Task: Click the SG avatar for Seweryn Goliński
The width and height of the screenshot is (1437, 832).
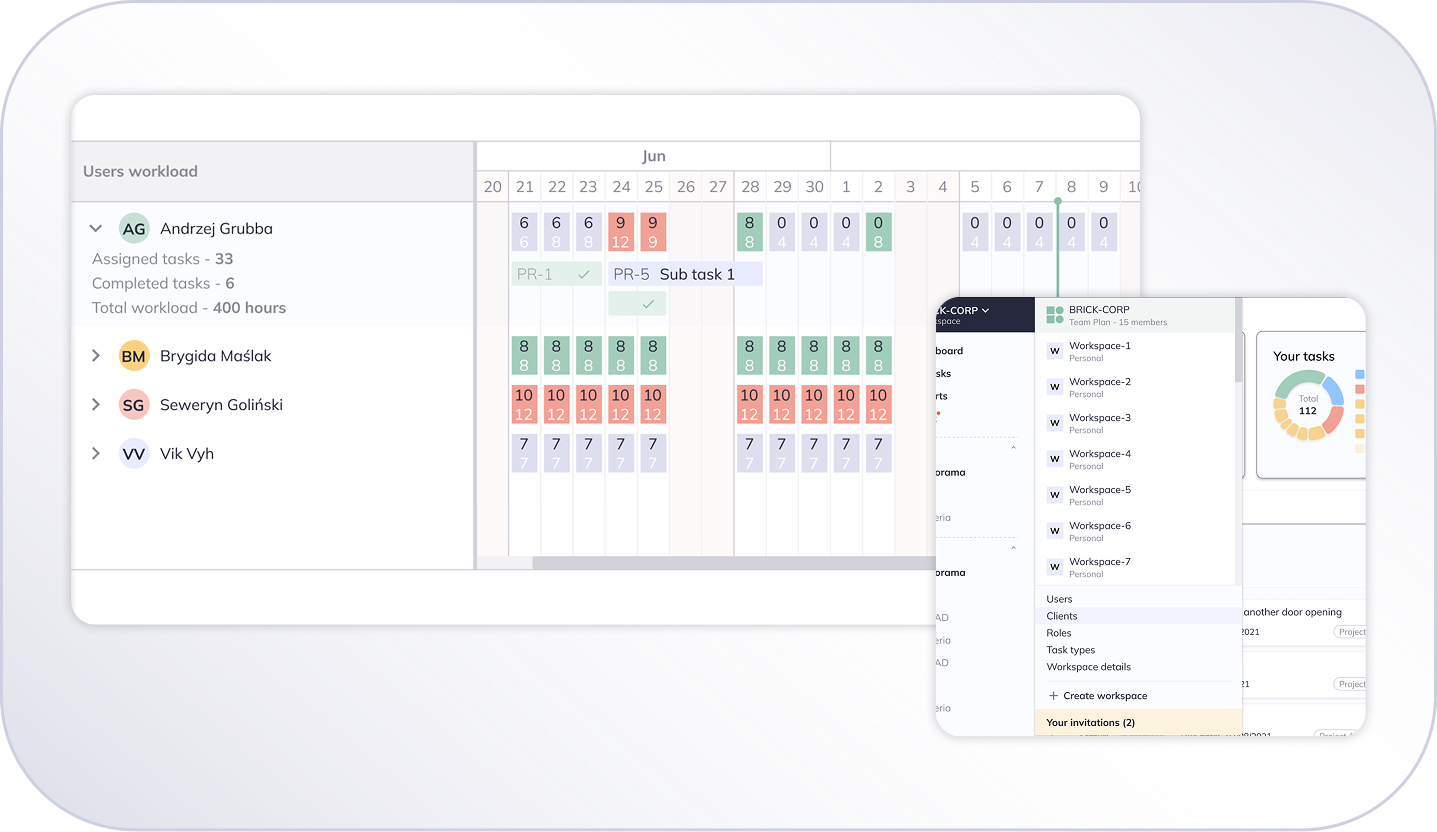Action: (x=134, y=405)
